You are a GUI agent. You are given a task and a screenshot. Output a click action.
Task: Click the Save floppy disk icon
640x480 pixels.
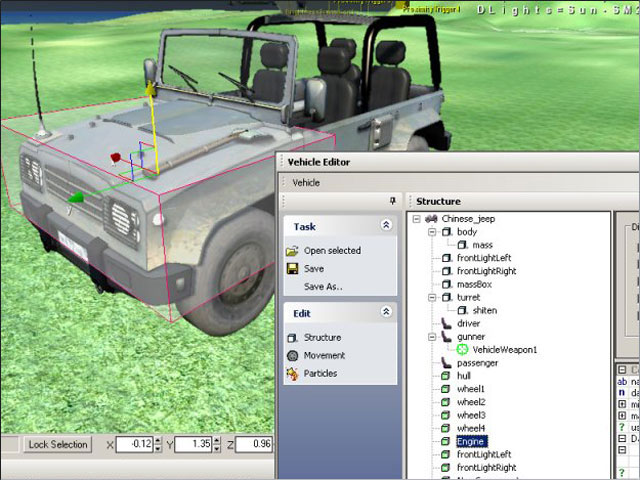292,269
